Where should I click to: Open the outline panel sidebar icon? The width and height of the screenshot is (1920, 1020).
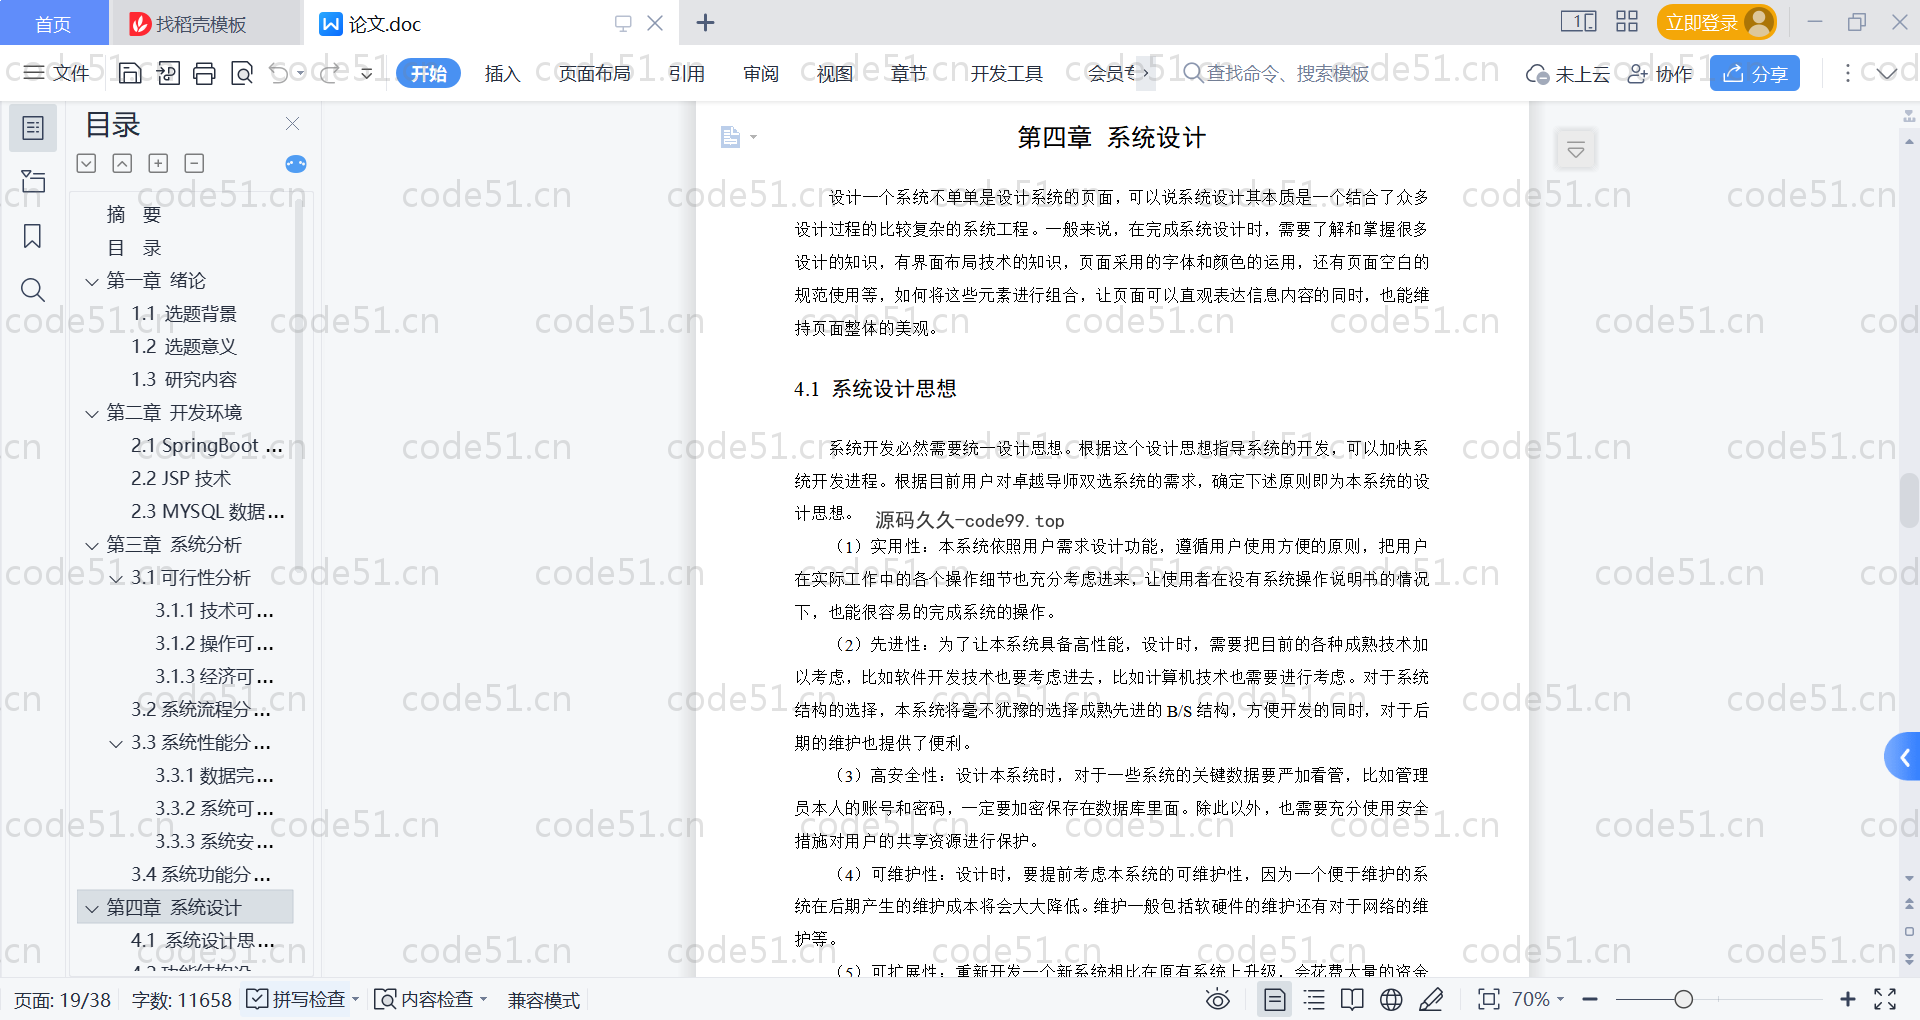pos(33,128)
